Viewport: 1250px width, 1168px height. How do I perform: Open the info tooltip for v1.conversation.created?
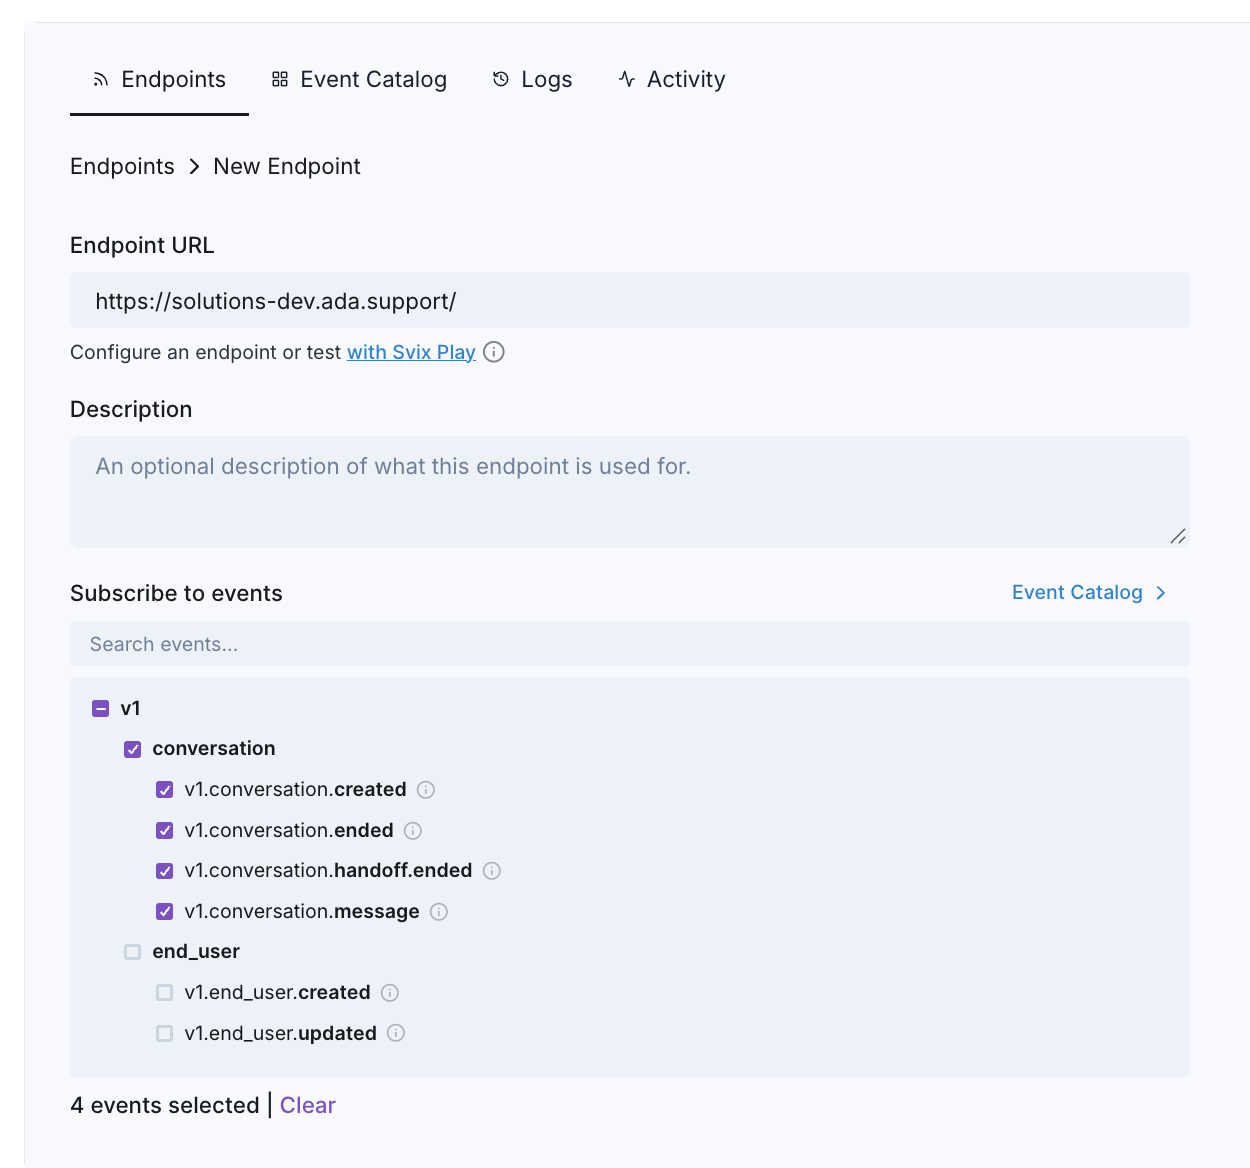(x=425, y=790)
